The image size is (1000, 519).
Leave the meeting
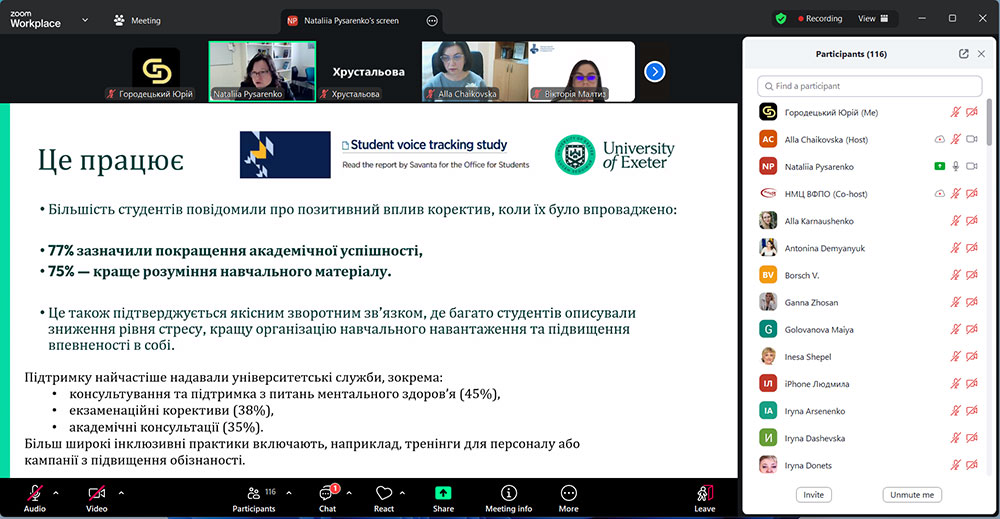pos(705,496)
